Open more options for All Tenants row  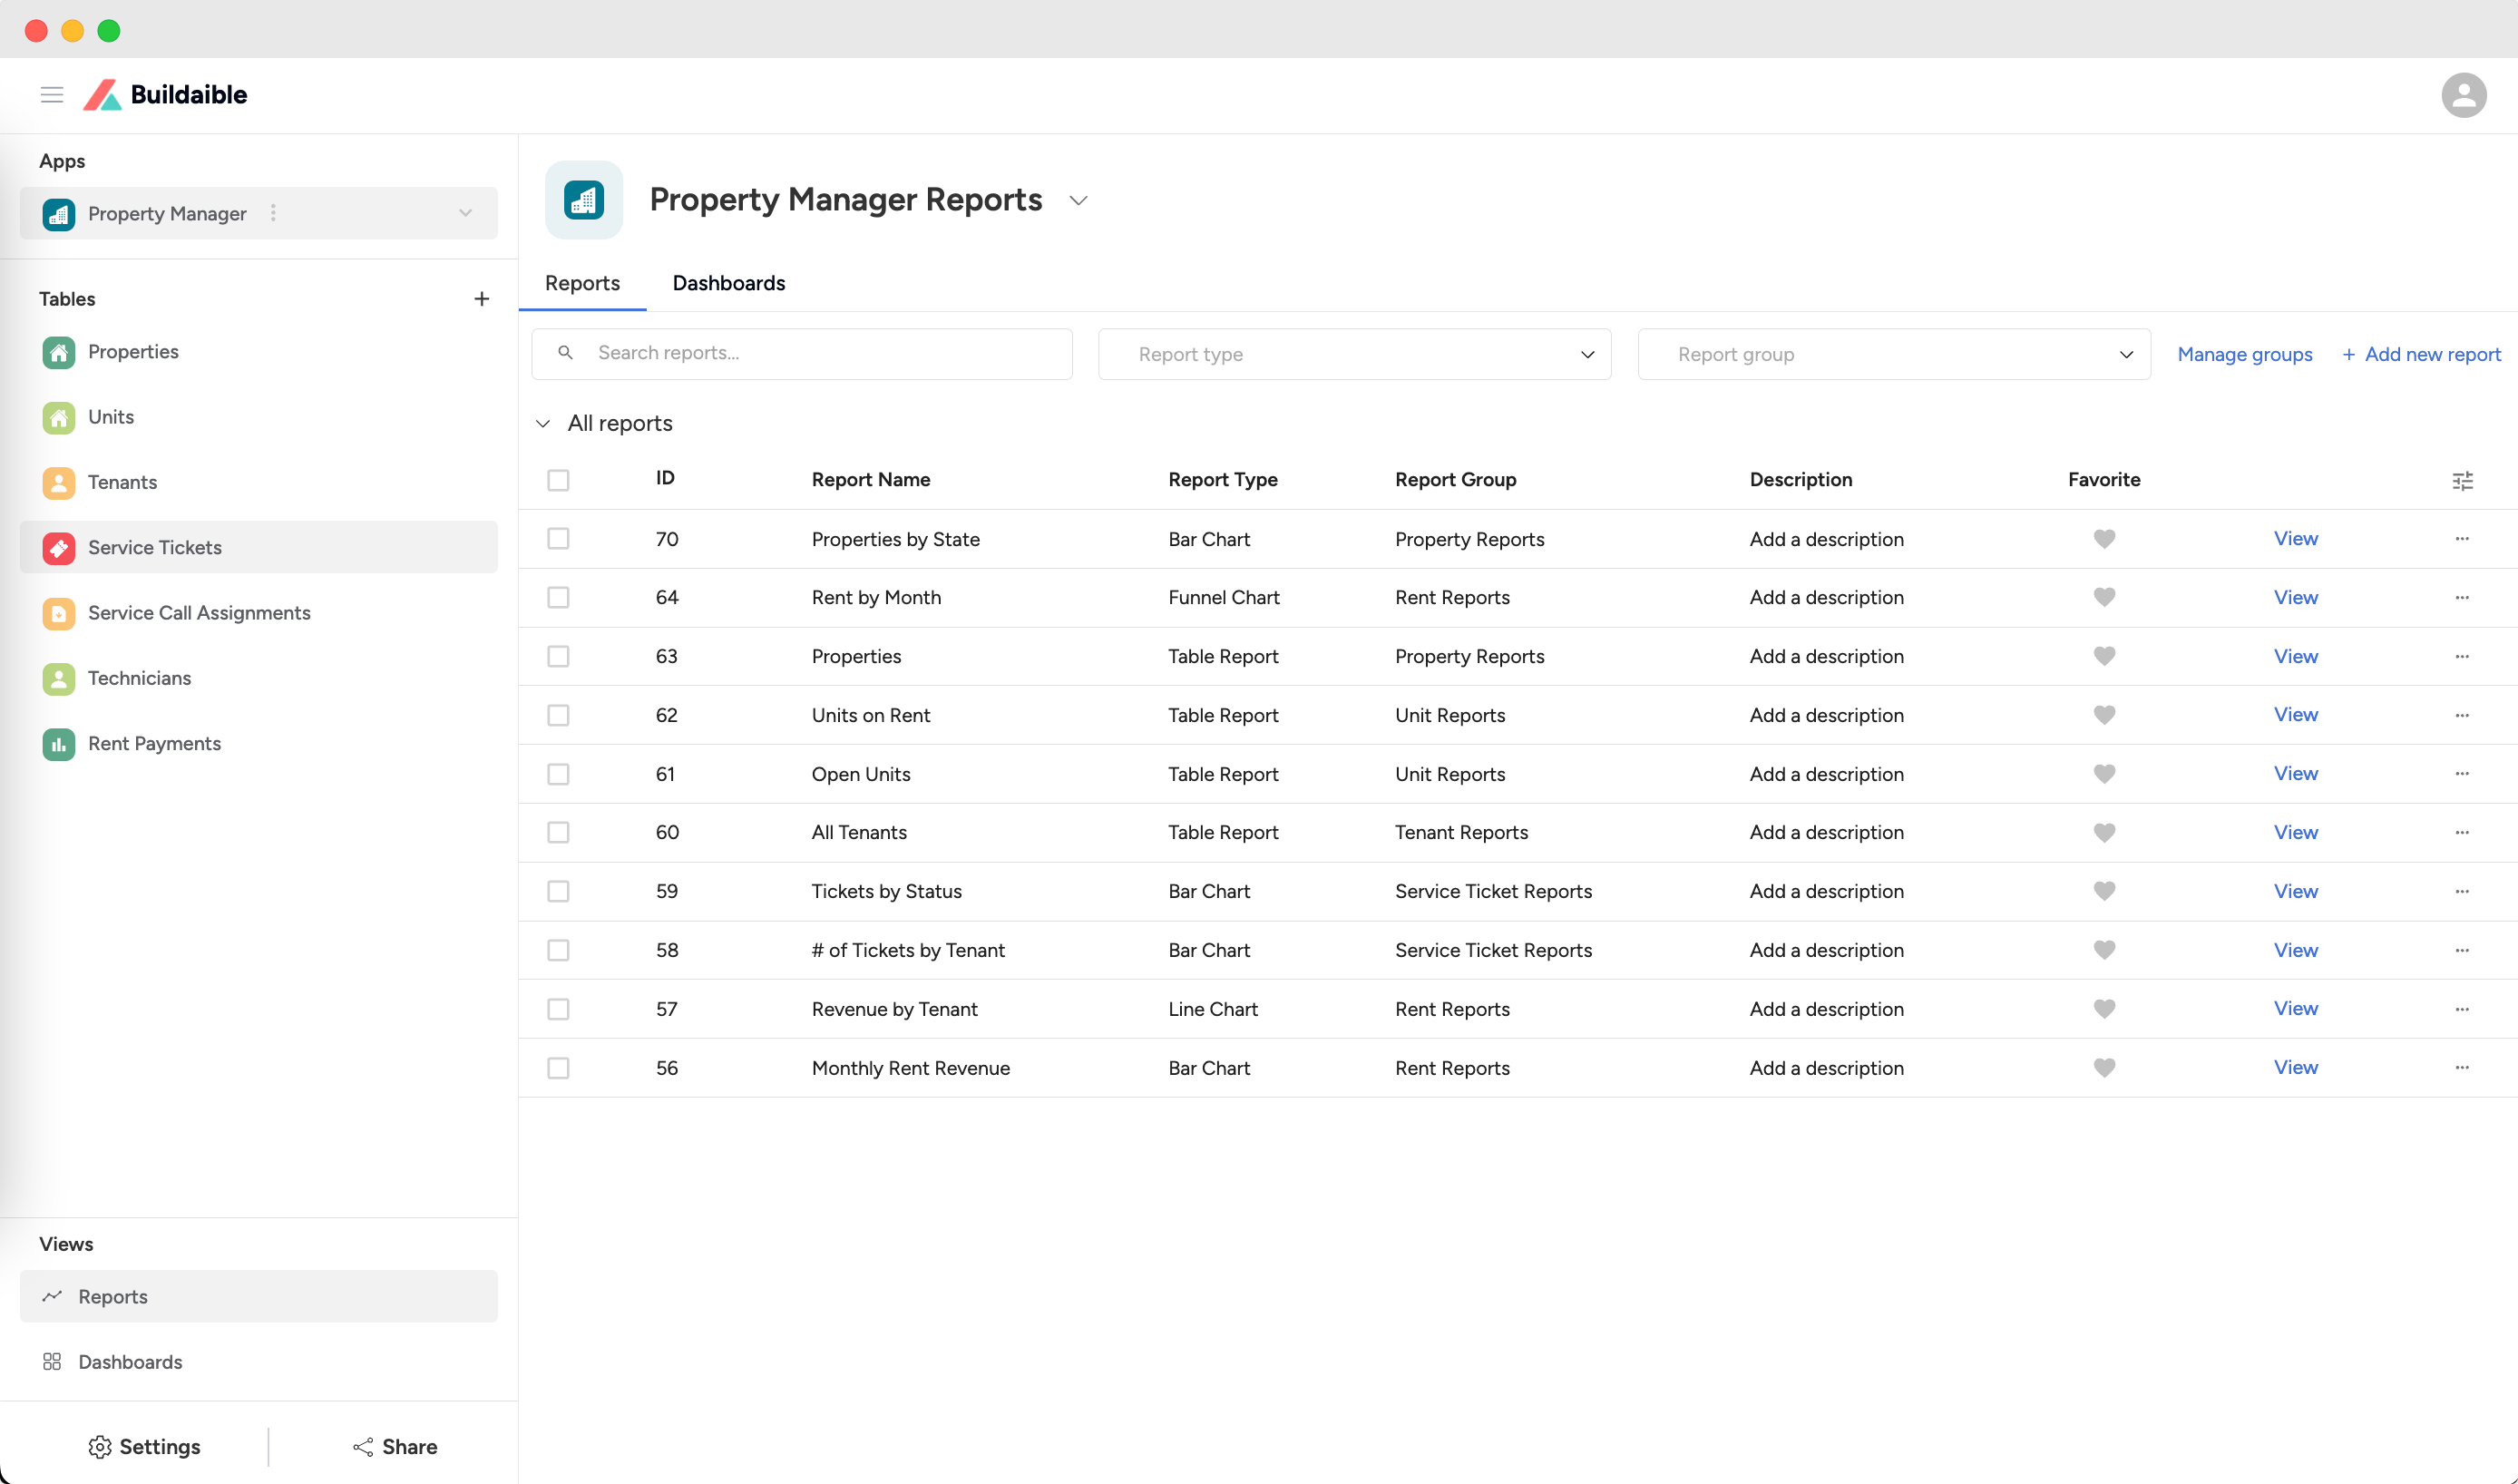pos(2462,833)
